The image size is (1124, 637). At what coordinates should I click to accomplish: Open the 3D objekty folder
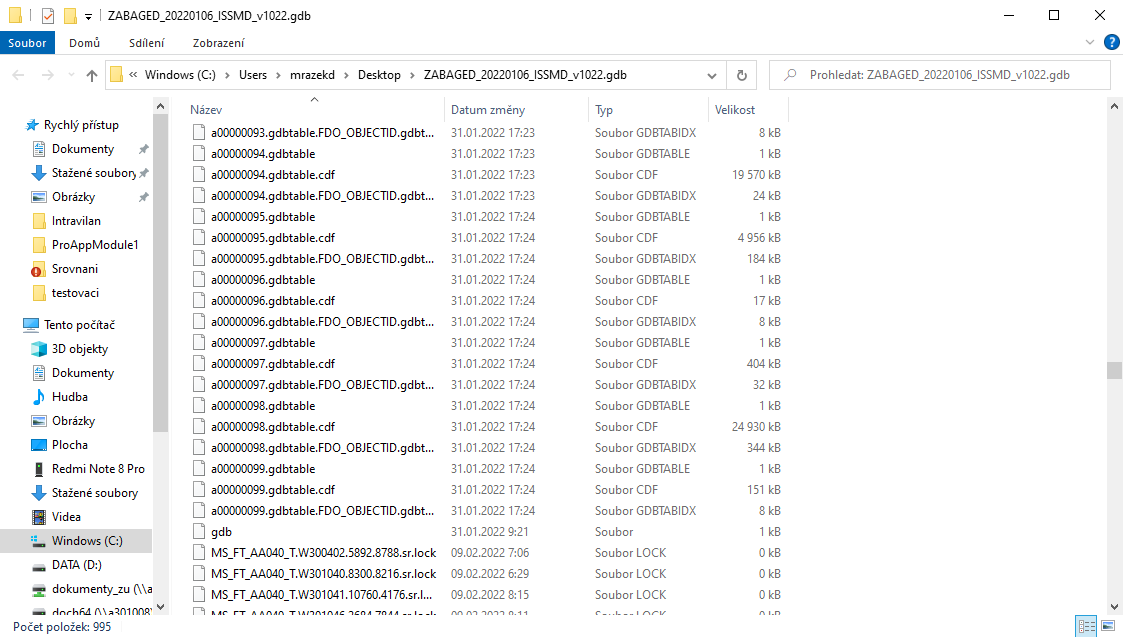point(80,349)
